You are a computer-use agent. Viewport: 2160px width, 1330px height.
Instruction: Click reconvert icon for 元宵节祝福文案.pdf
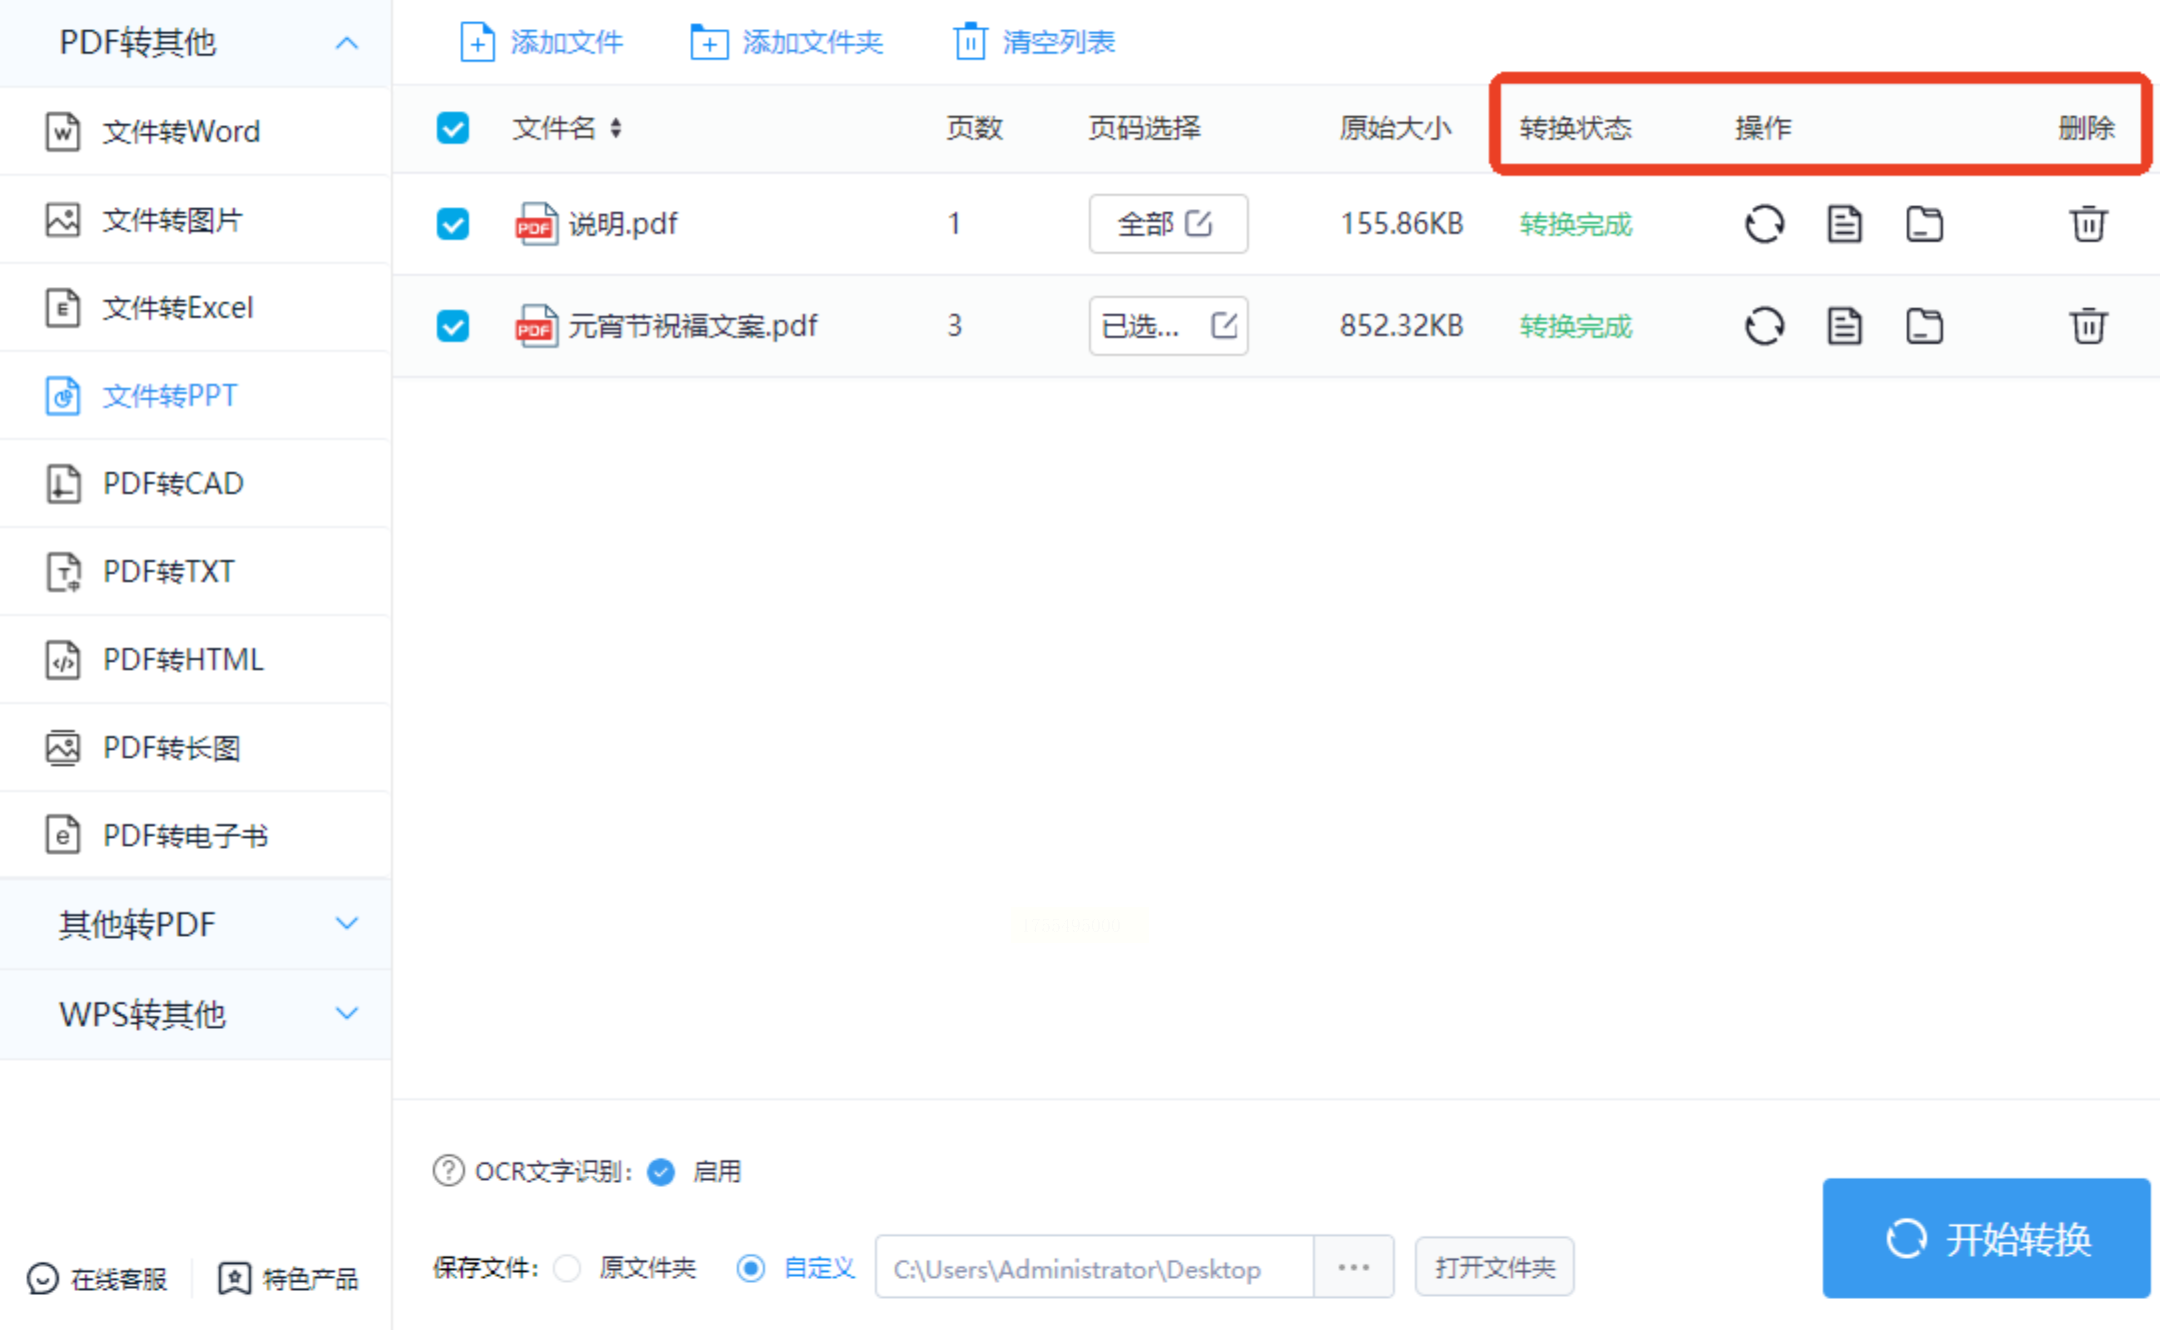1764,326
